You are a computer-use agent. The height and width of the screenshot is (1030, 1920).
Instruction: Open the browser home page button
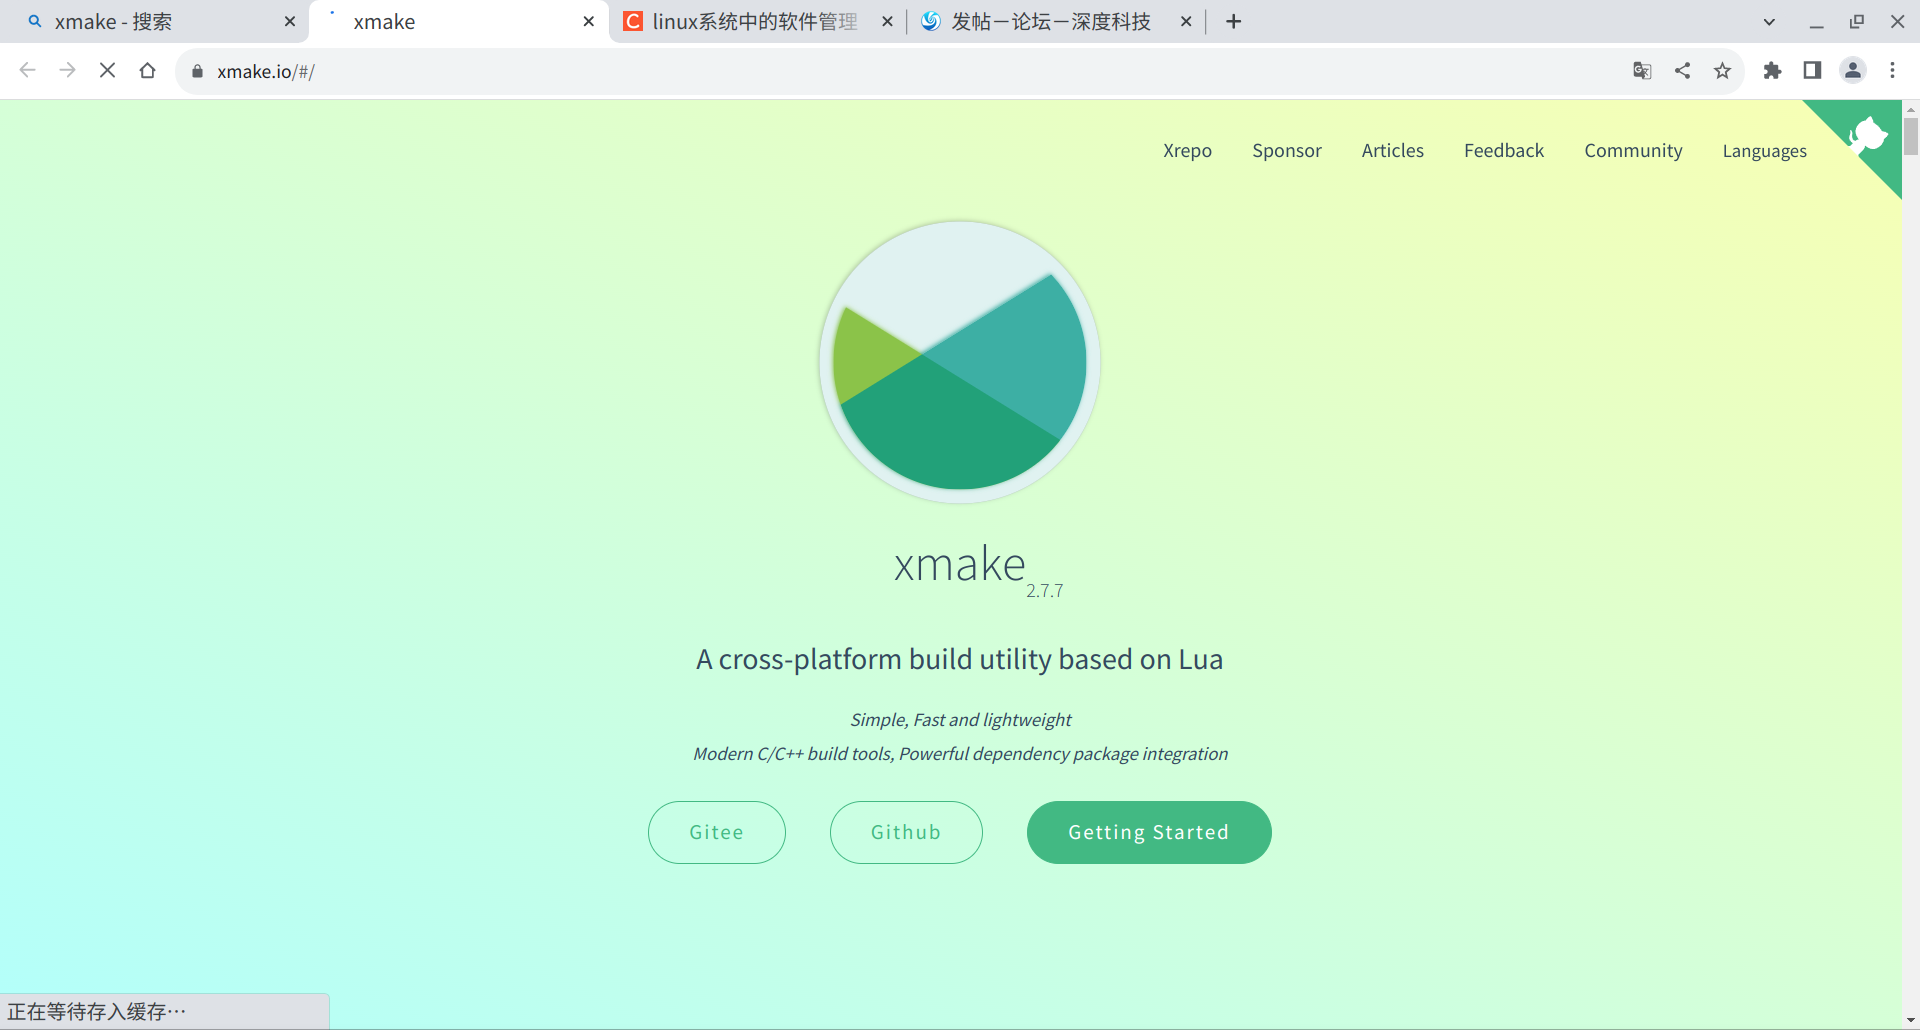pos(147,71)
